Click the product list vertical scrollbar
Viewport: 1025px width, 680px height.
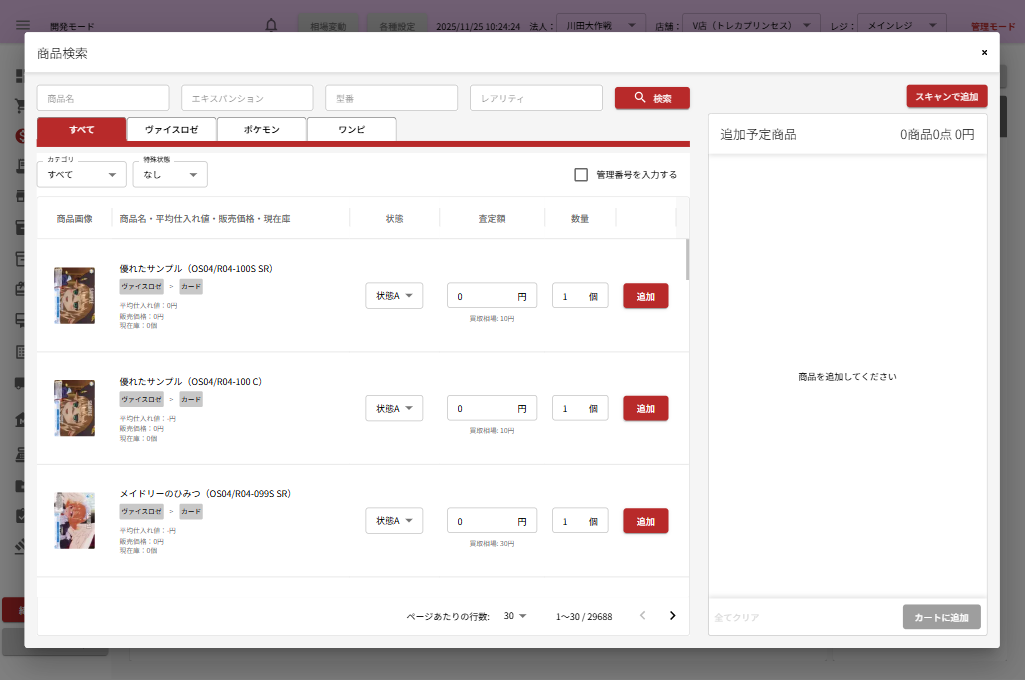tap(686, 260)
